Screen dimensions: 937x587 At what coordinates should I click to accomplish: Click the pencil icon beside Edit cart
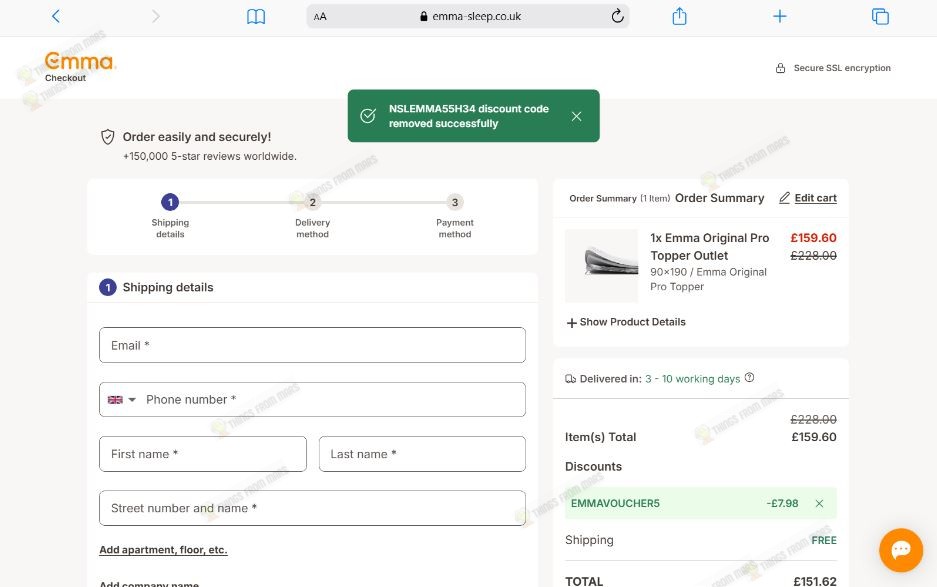785,198
